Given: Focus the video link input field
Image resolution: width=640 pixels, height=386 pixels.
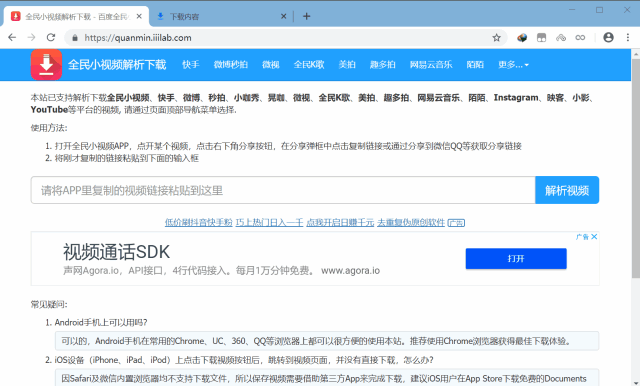Looking at the screenshot, I should coord(283,190).
